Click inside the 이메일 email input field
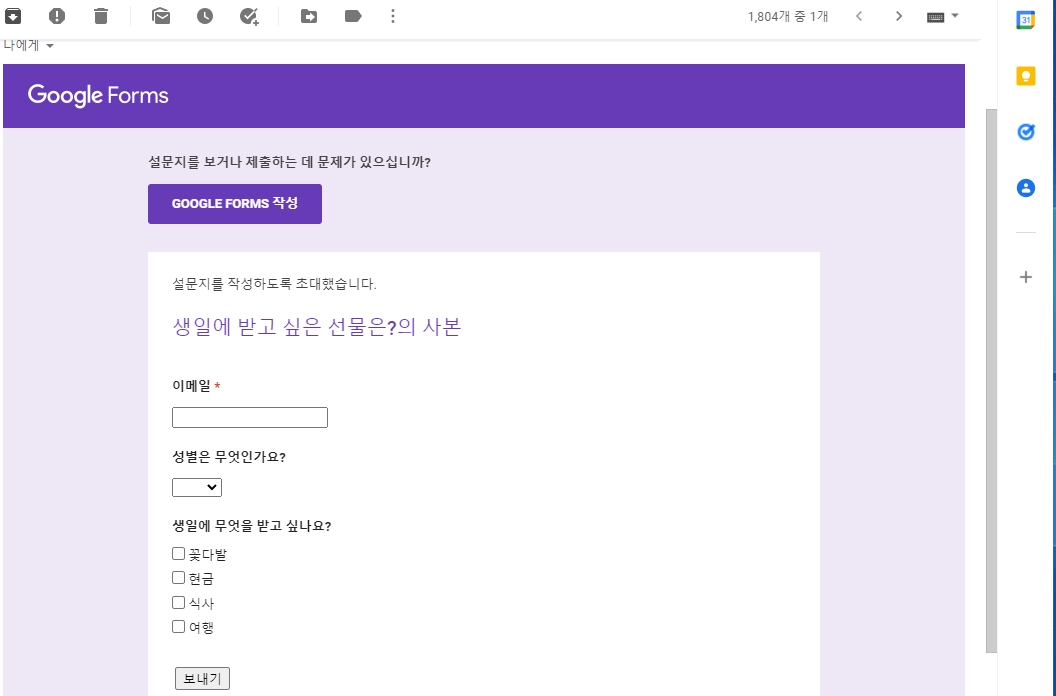This screenshot has width=1056, height=696. pyautogui.click(x=249, y=417)
